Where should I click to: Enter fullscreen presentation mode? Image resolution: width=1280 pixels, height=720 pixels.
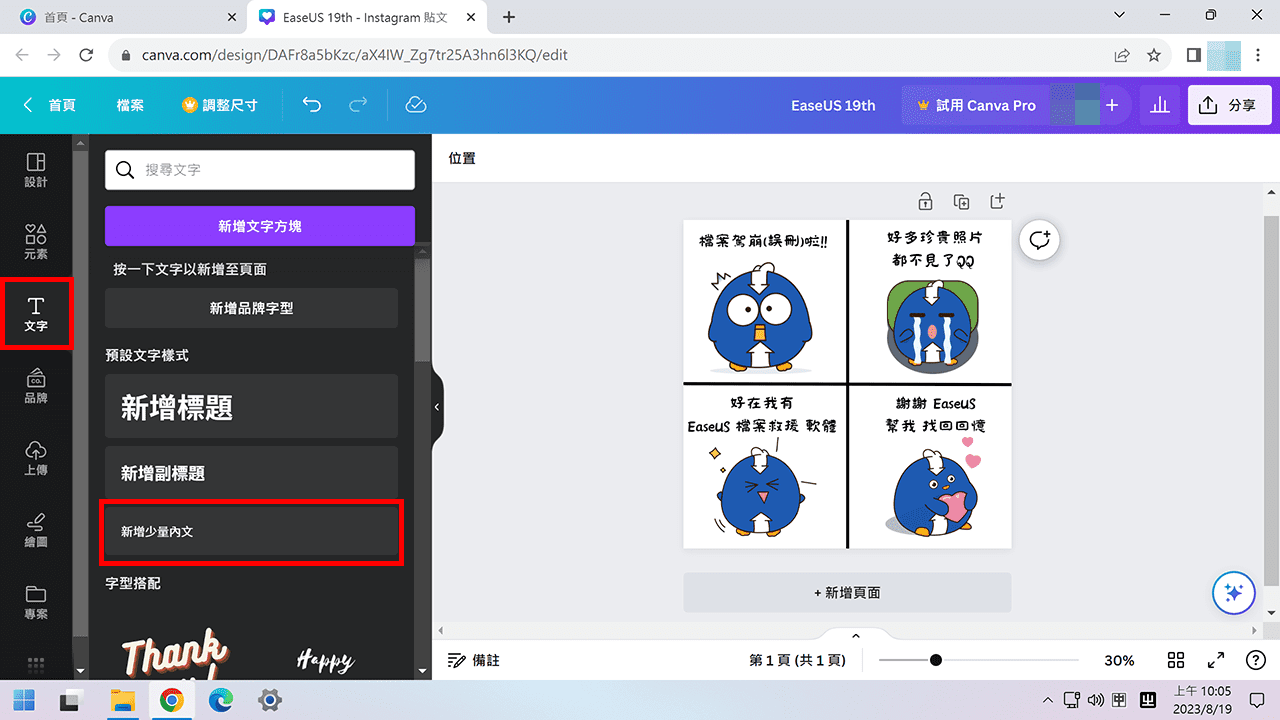pyautogui.click(x=1216, y=660)
